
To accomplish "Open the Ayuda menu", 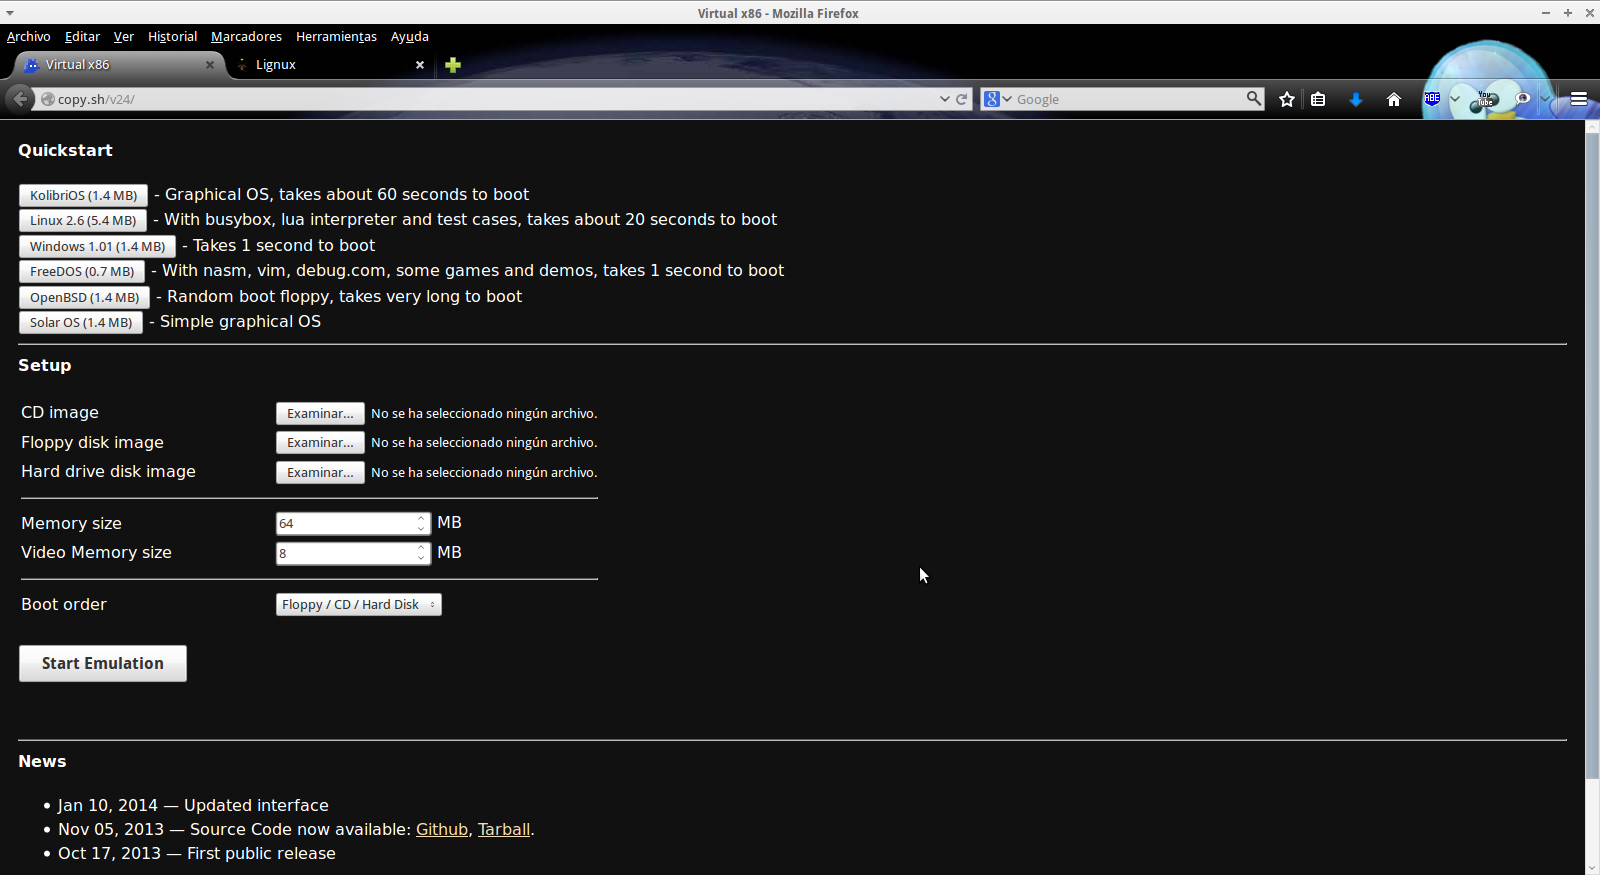I will (410, 37).
